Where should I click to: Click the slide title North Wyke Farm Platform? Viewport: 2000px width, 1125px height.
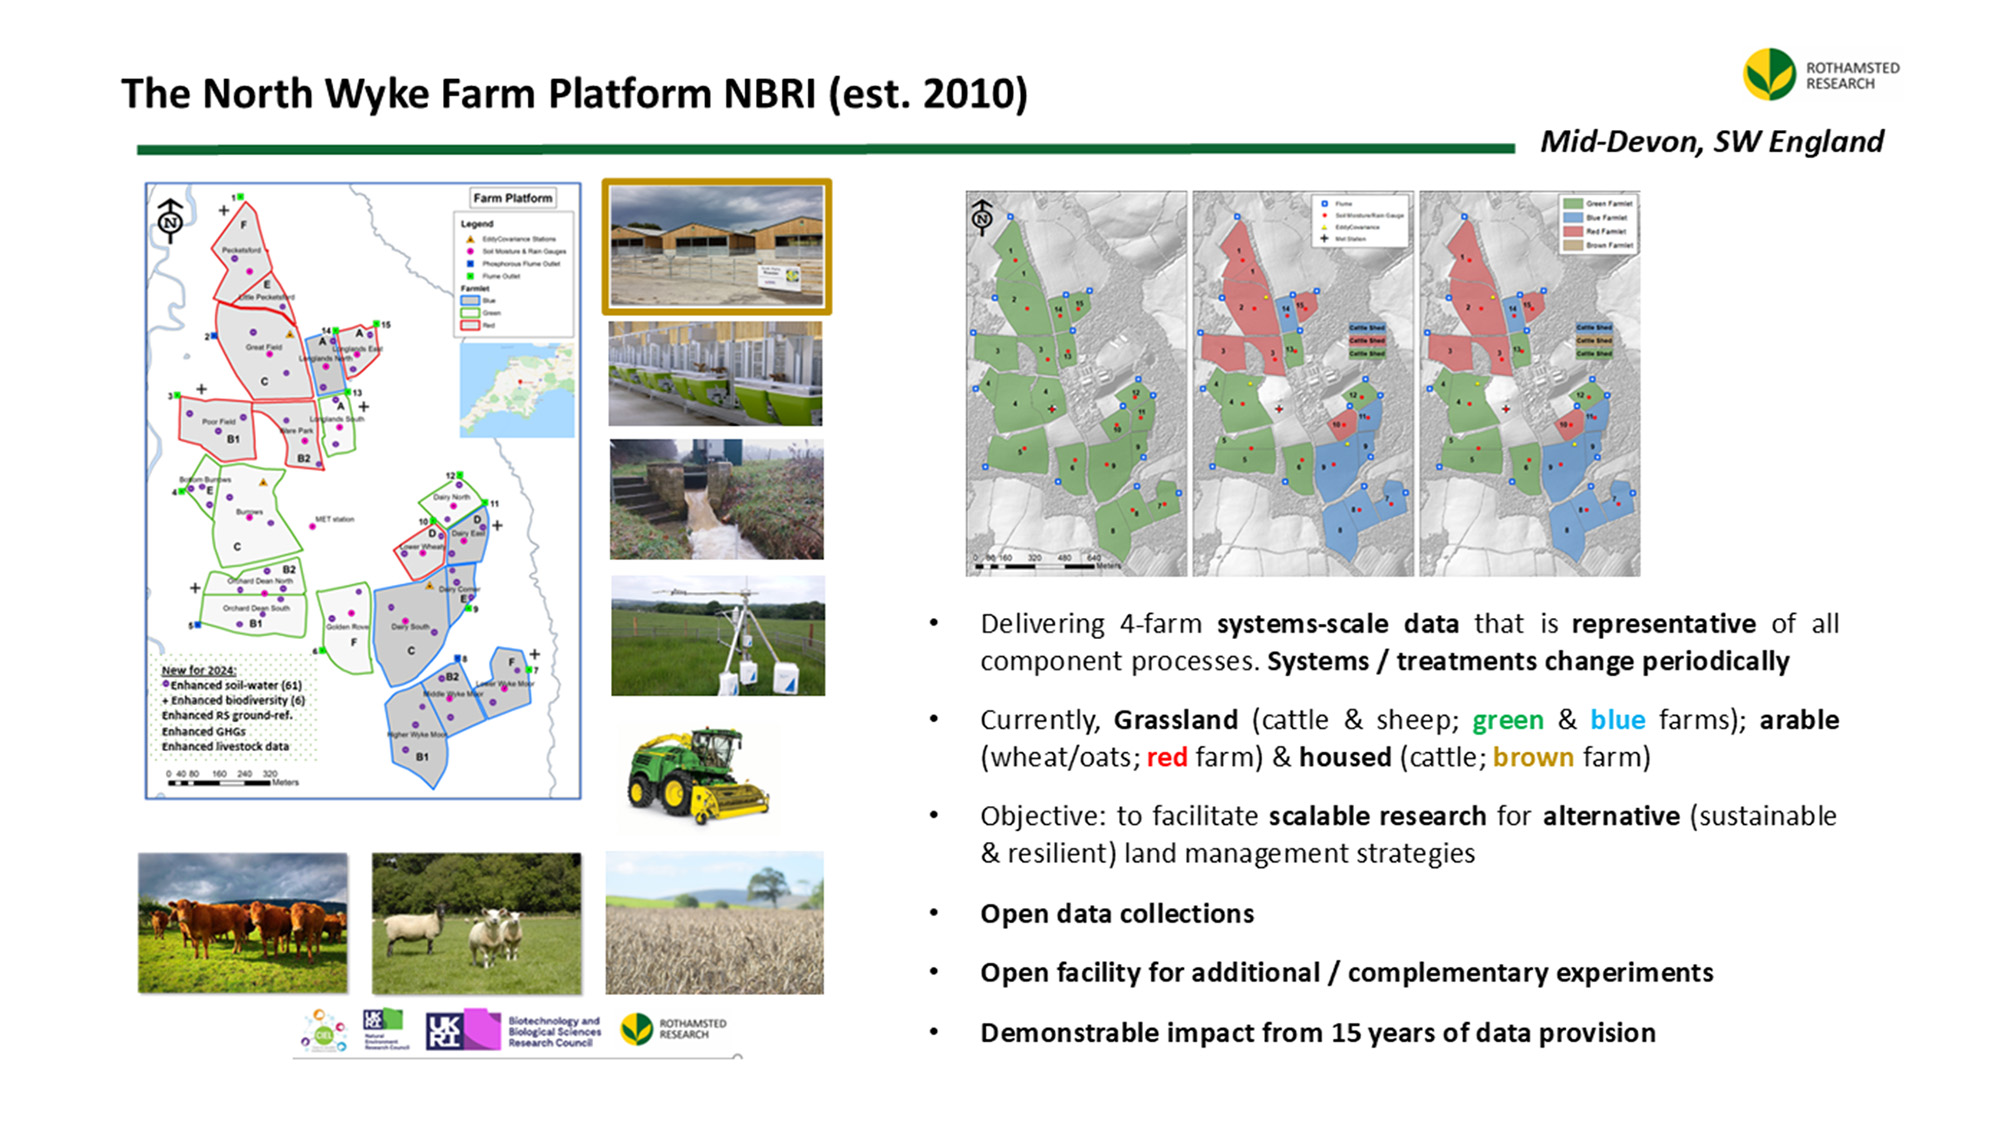coord(574,94)
